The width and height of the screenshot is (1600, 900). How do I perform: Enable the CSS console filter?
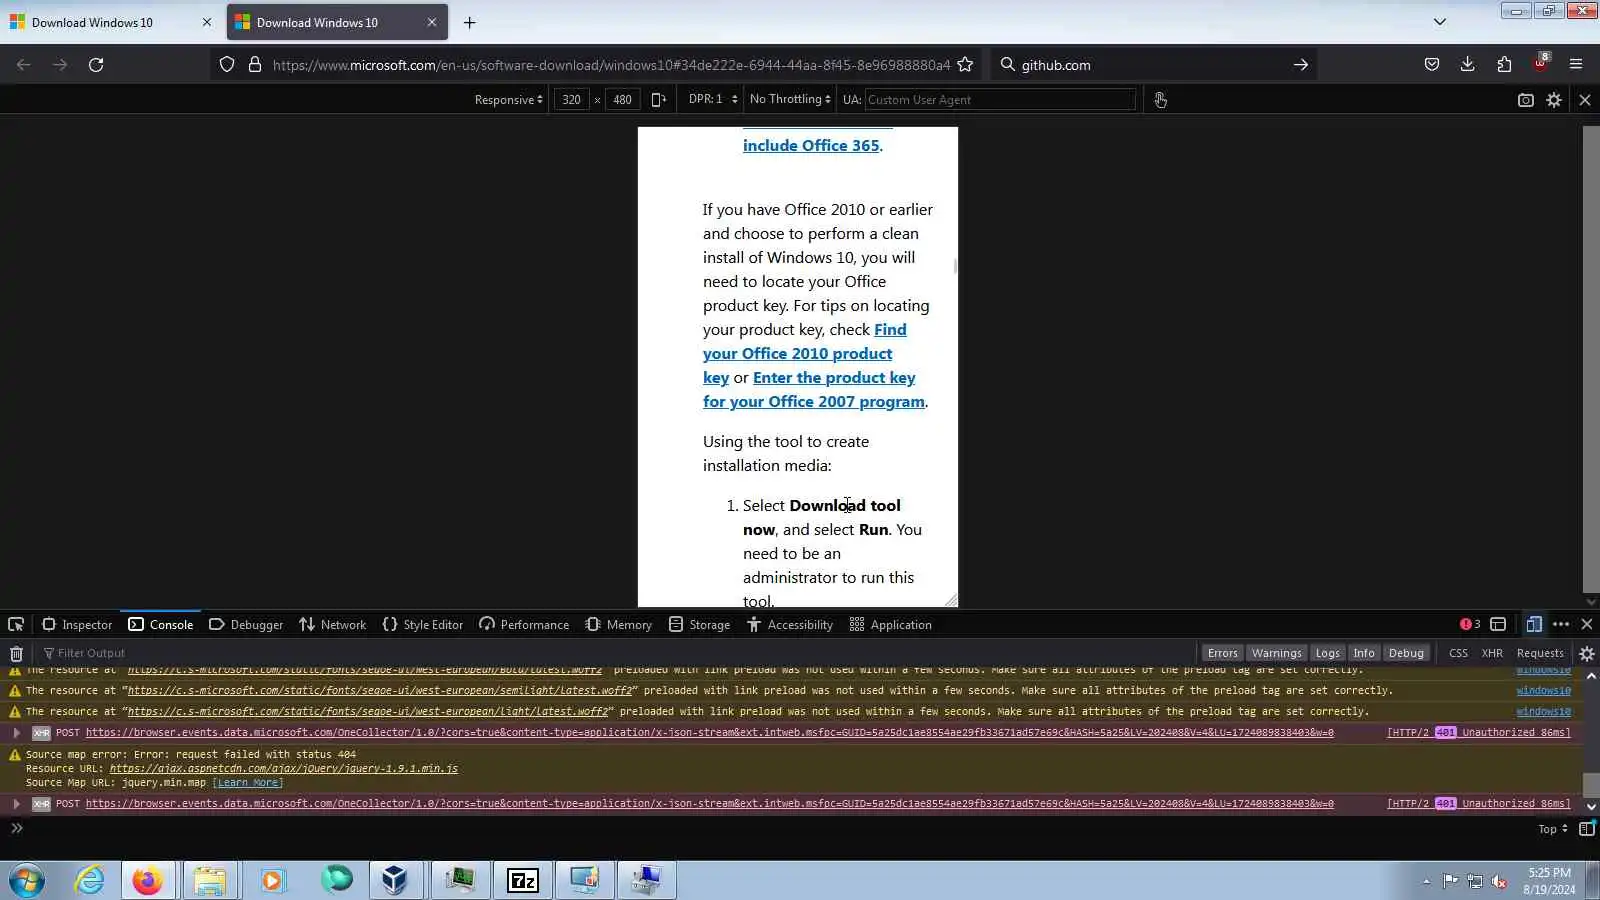coord(1458,653)
